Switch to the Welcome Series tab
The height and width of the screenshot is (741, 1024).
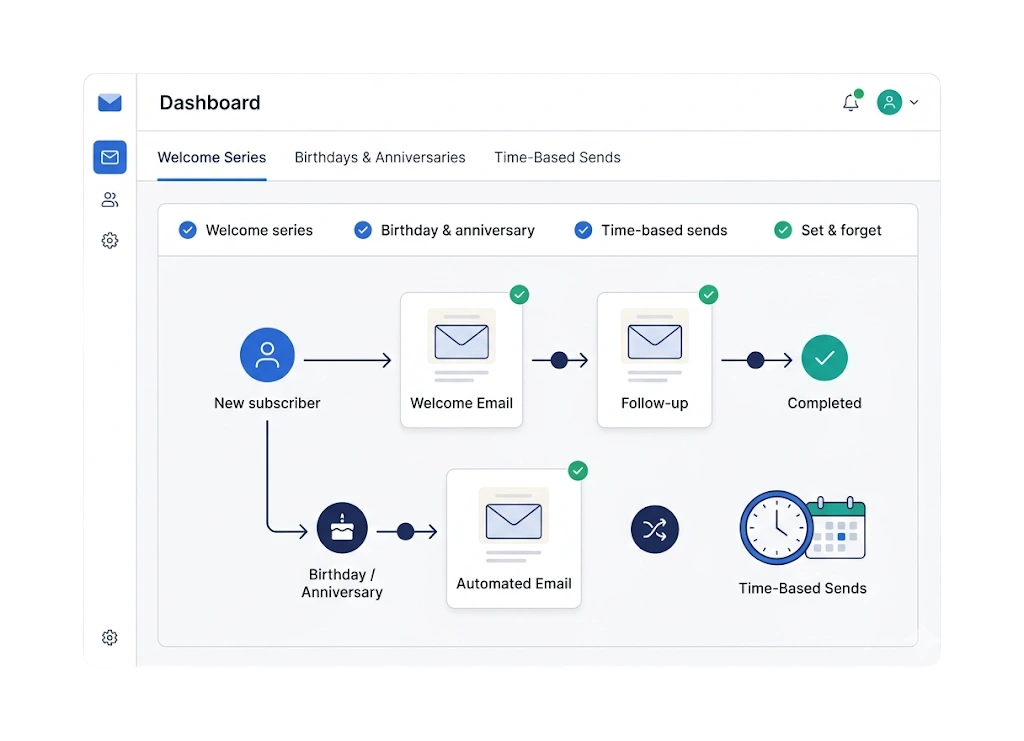click(x=212, y=157)
